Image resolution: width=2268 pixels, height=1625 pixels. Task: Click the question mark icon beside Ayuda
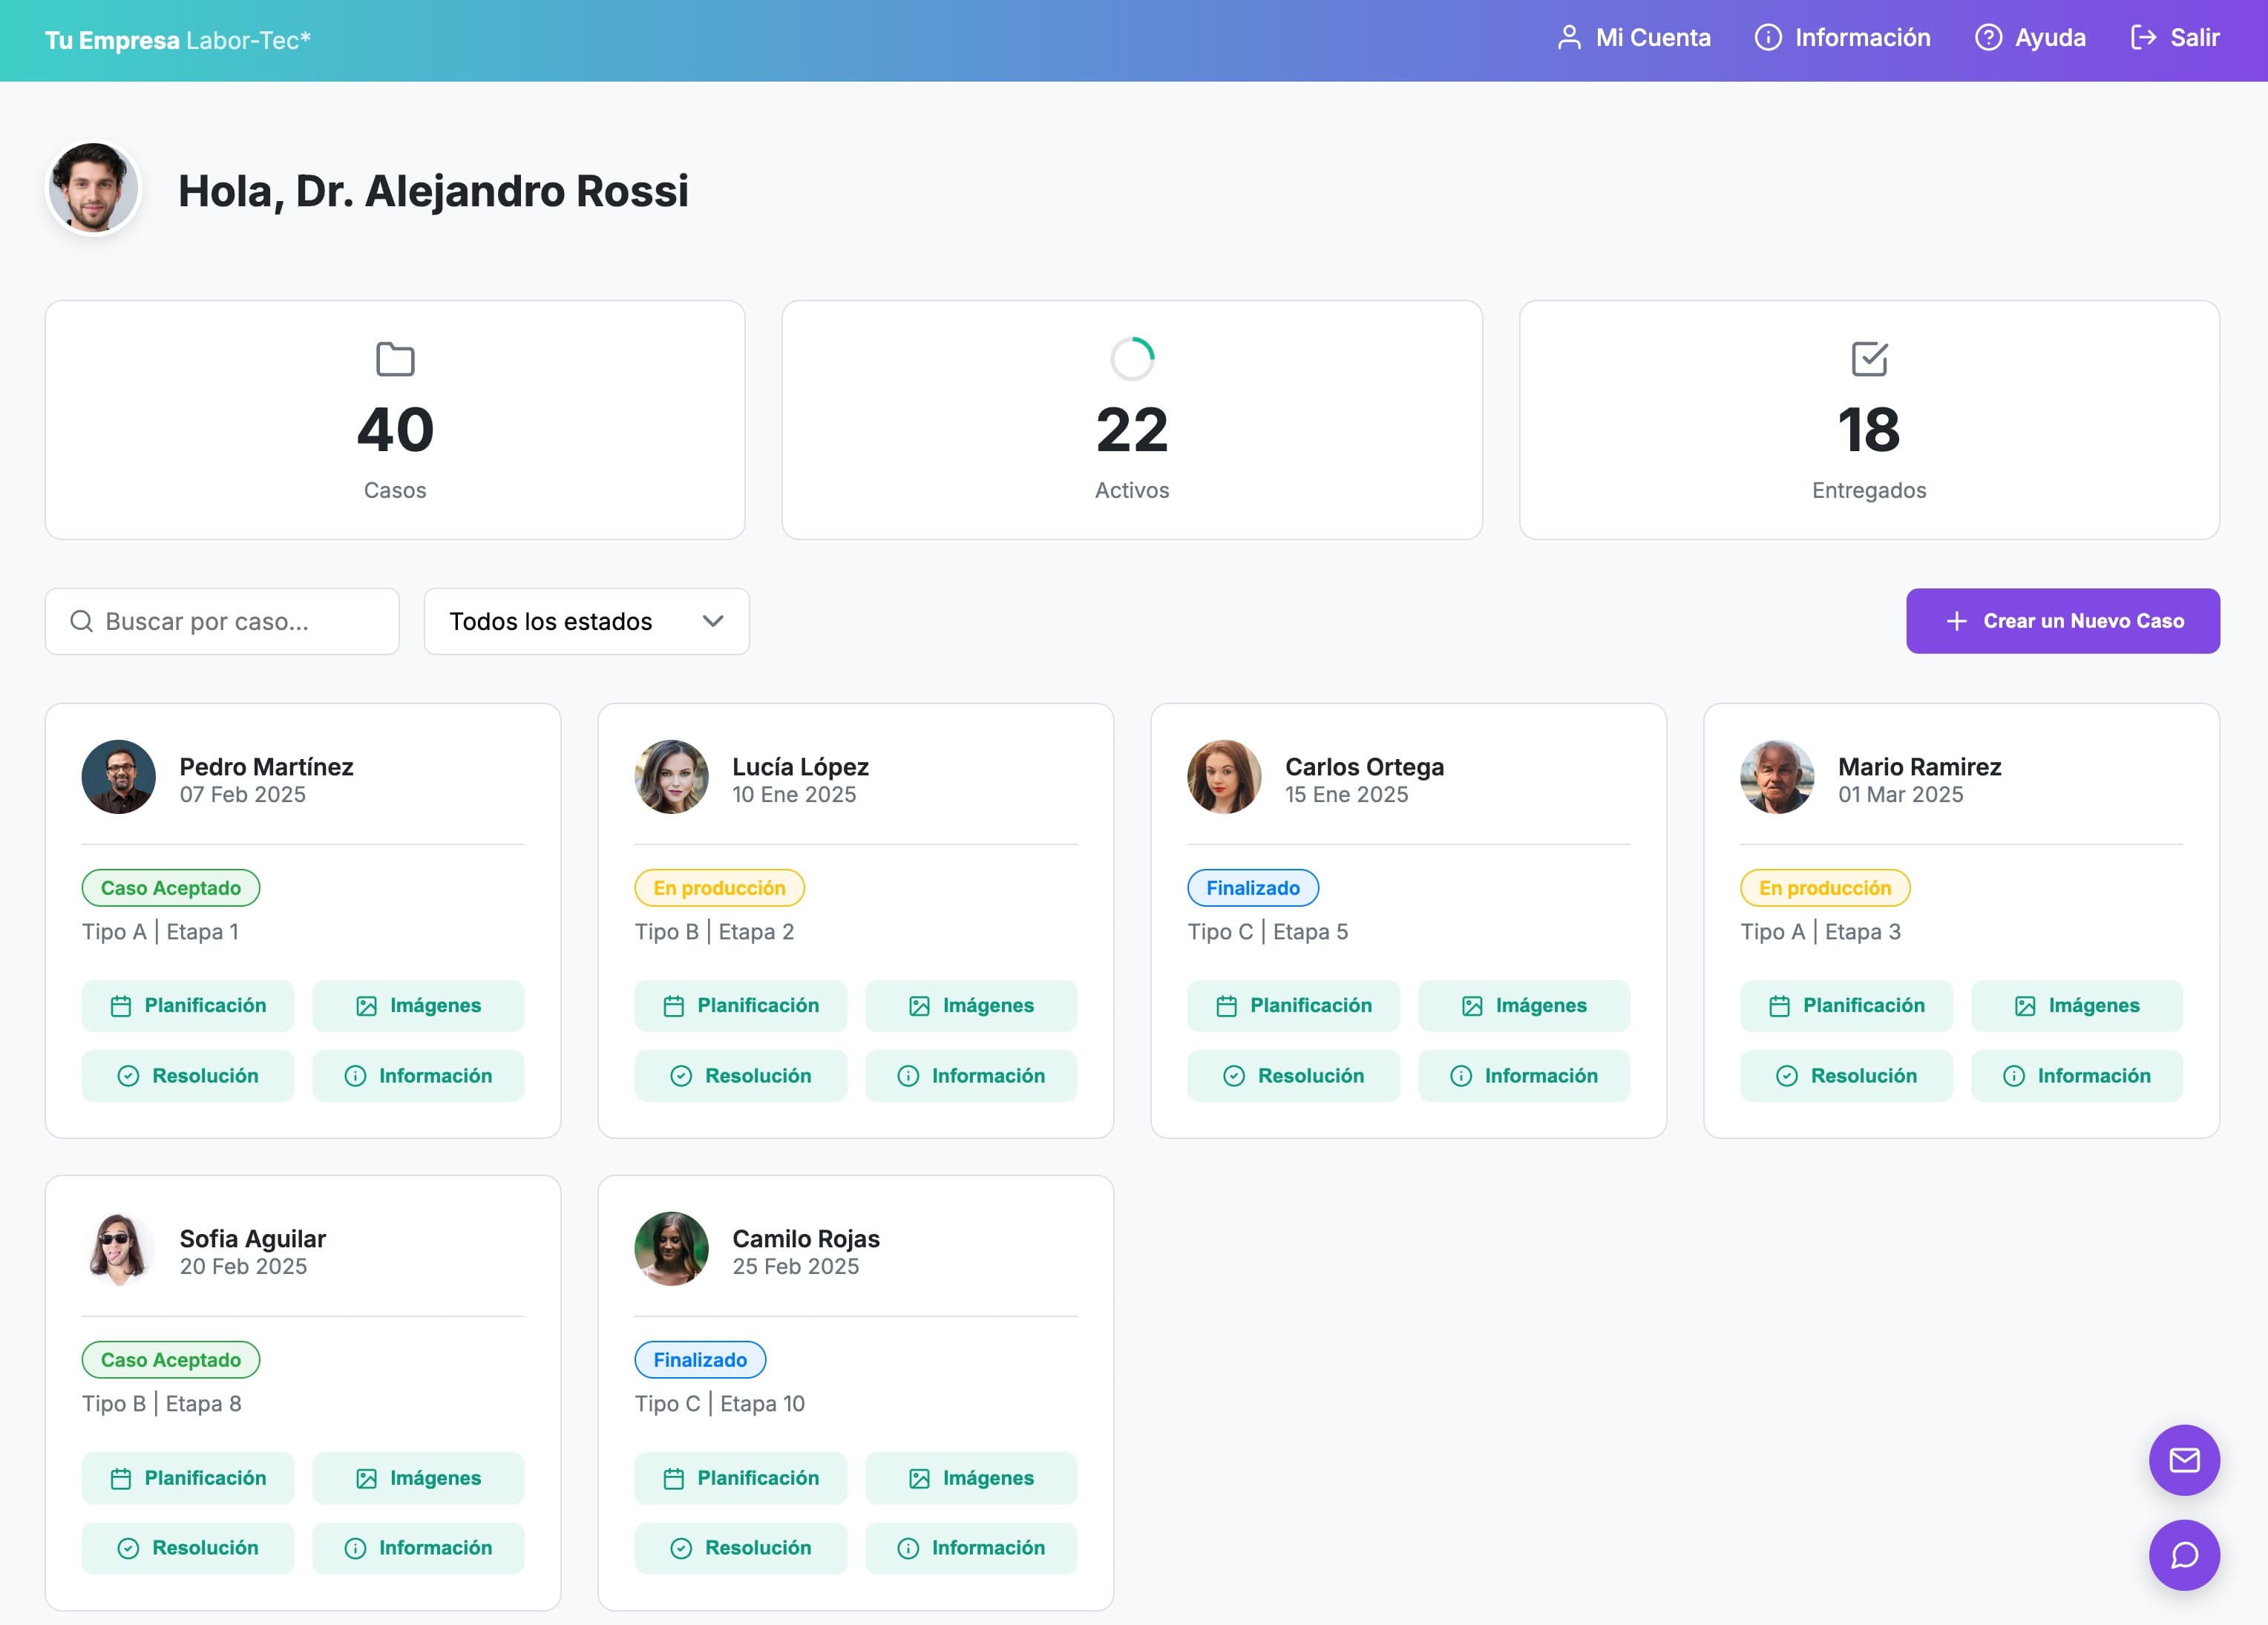(1988, 38)
